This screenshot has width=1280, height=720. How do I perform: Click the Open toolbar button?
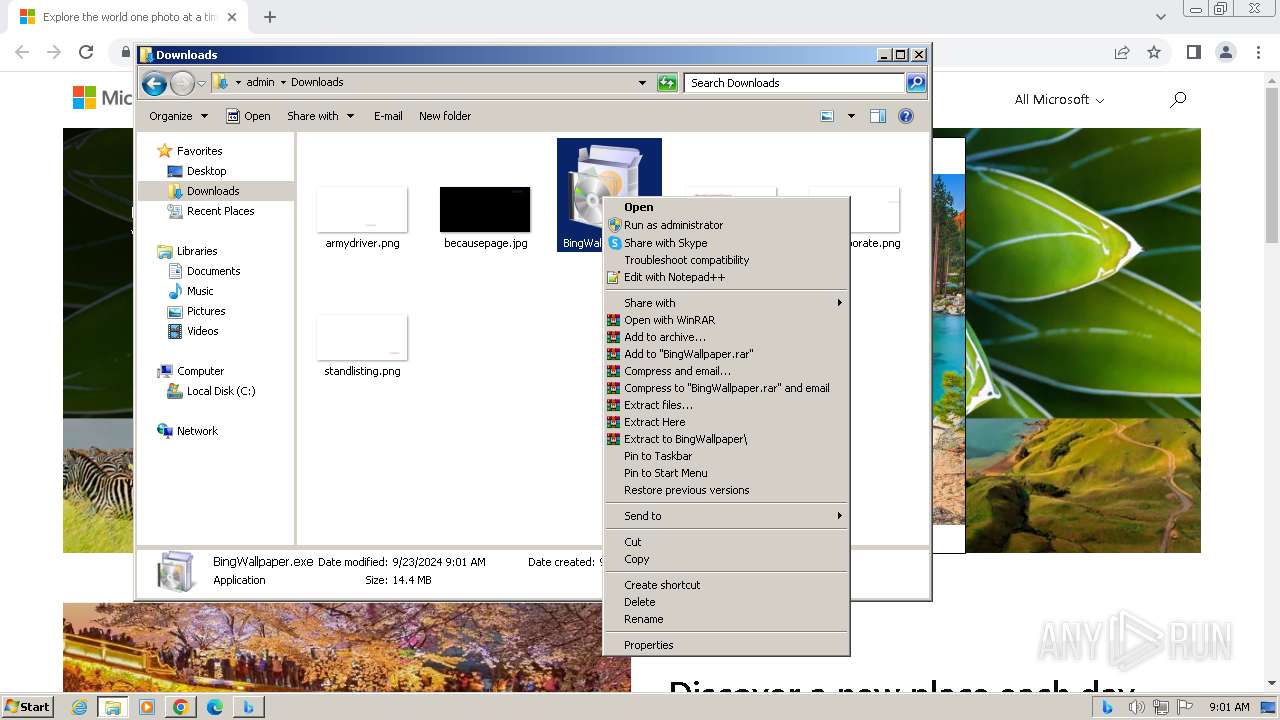point(248,116)
